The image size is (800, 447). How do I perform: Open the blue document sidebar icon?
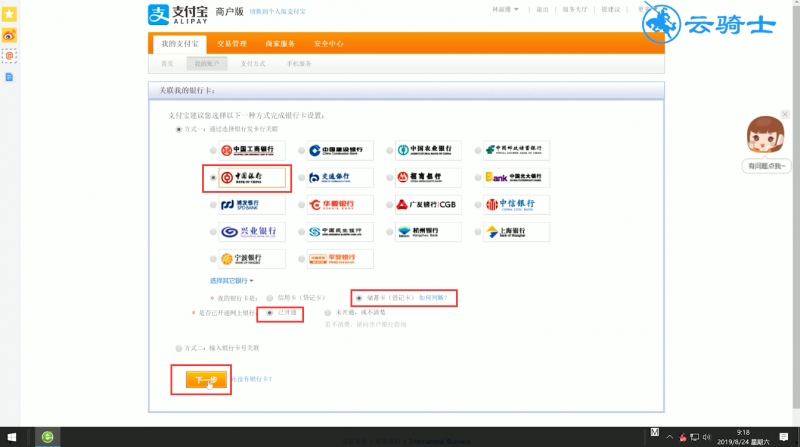pyautogui.click(x=9, y=77)
